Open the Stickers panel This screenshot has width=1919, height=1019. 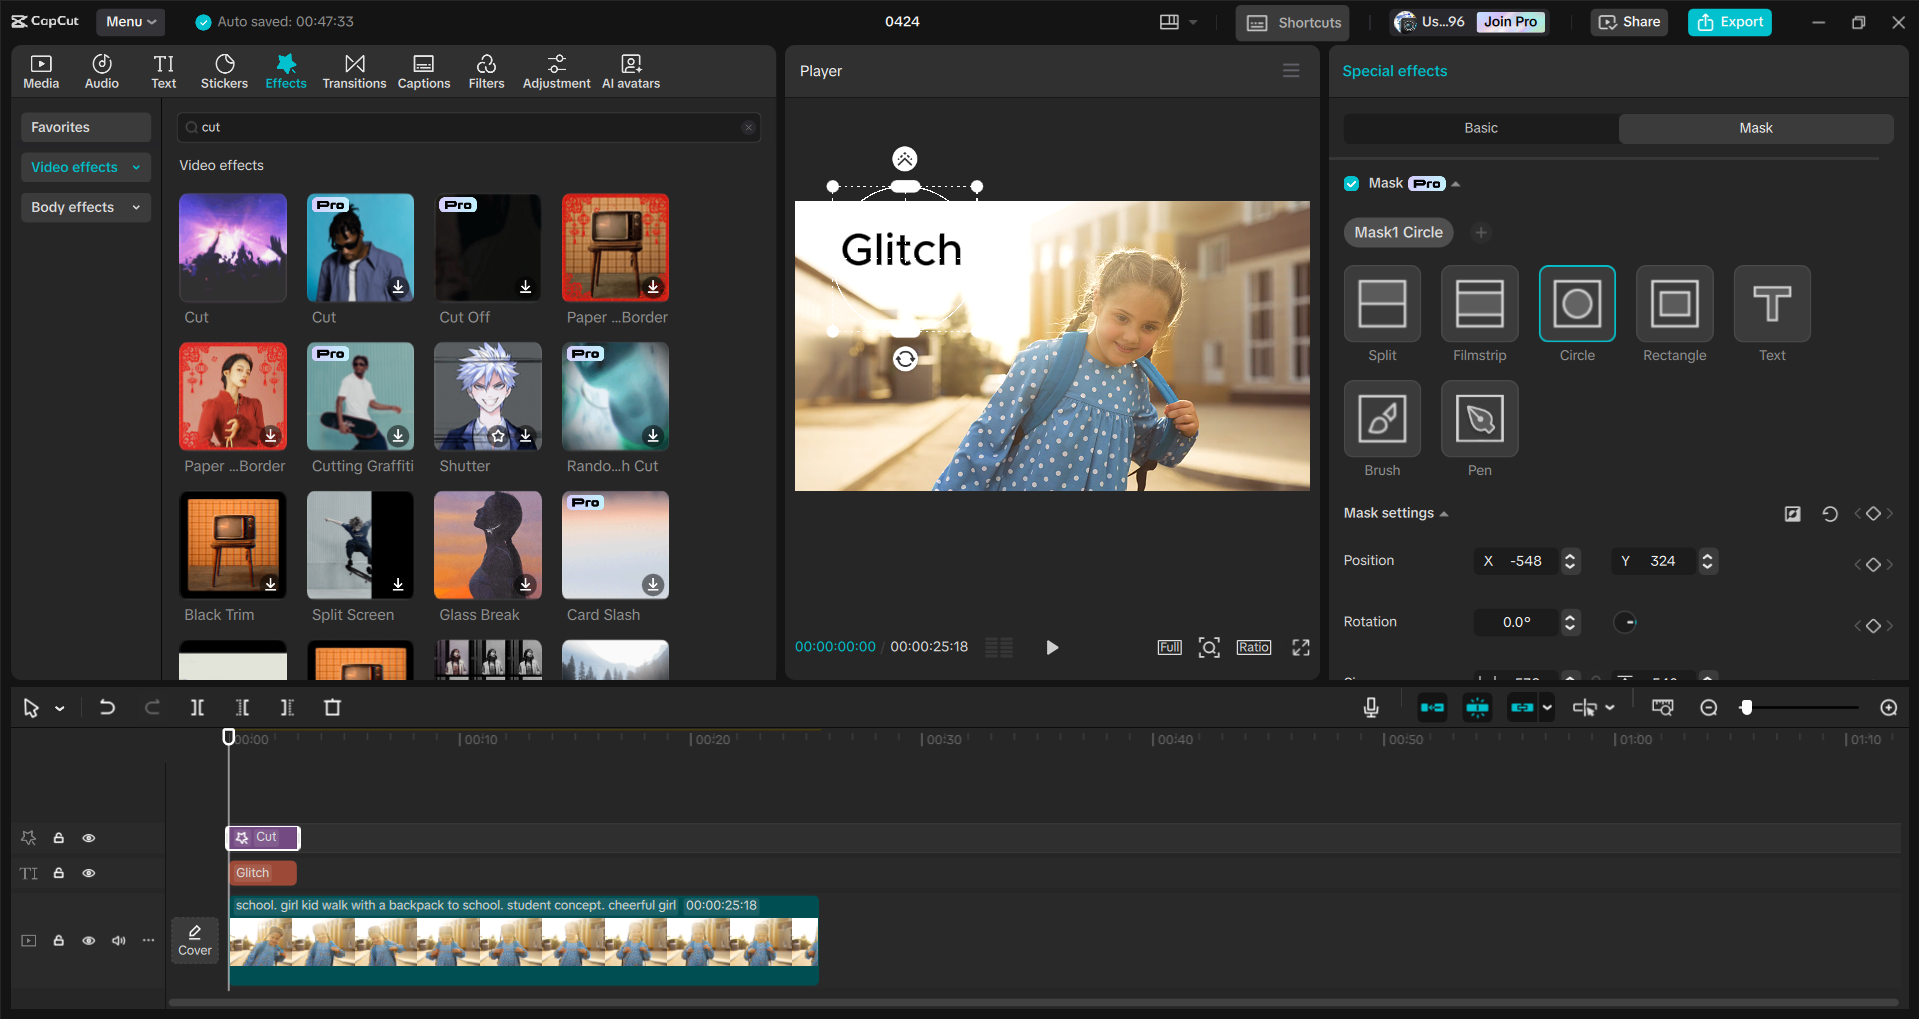224,72
